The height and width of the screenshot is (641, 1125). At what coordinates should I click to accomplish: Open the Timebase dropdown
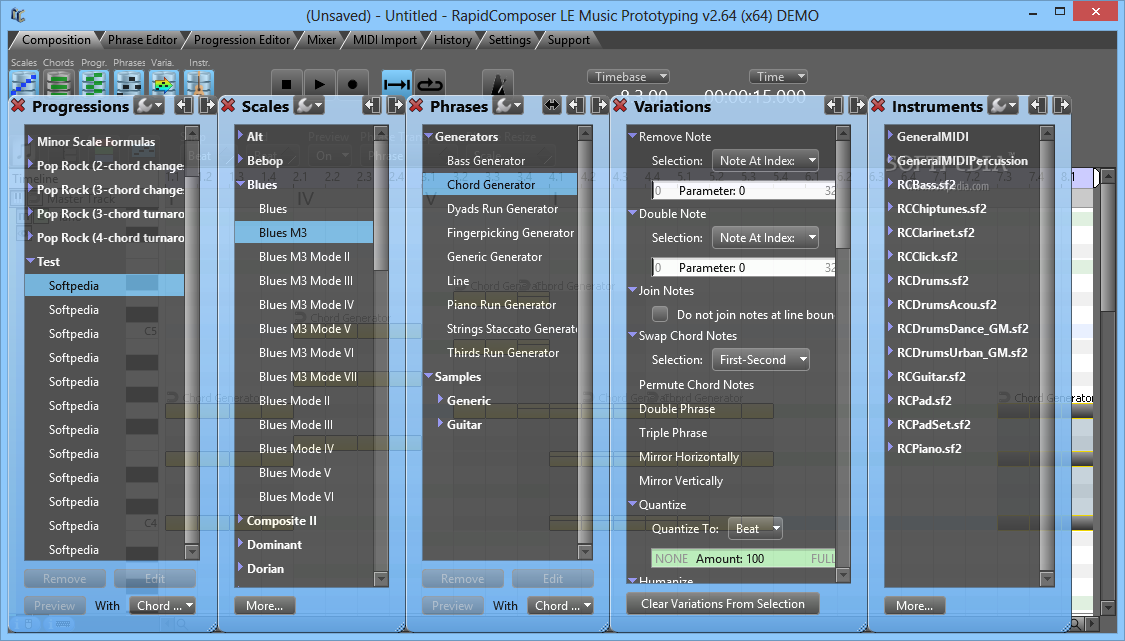click(x=629, y=77)
